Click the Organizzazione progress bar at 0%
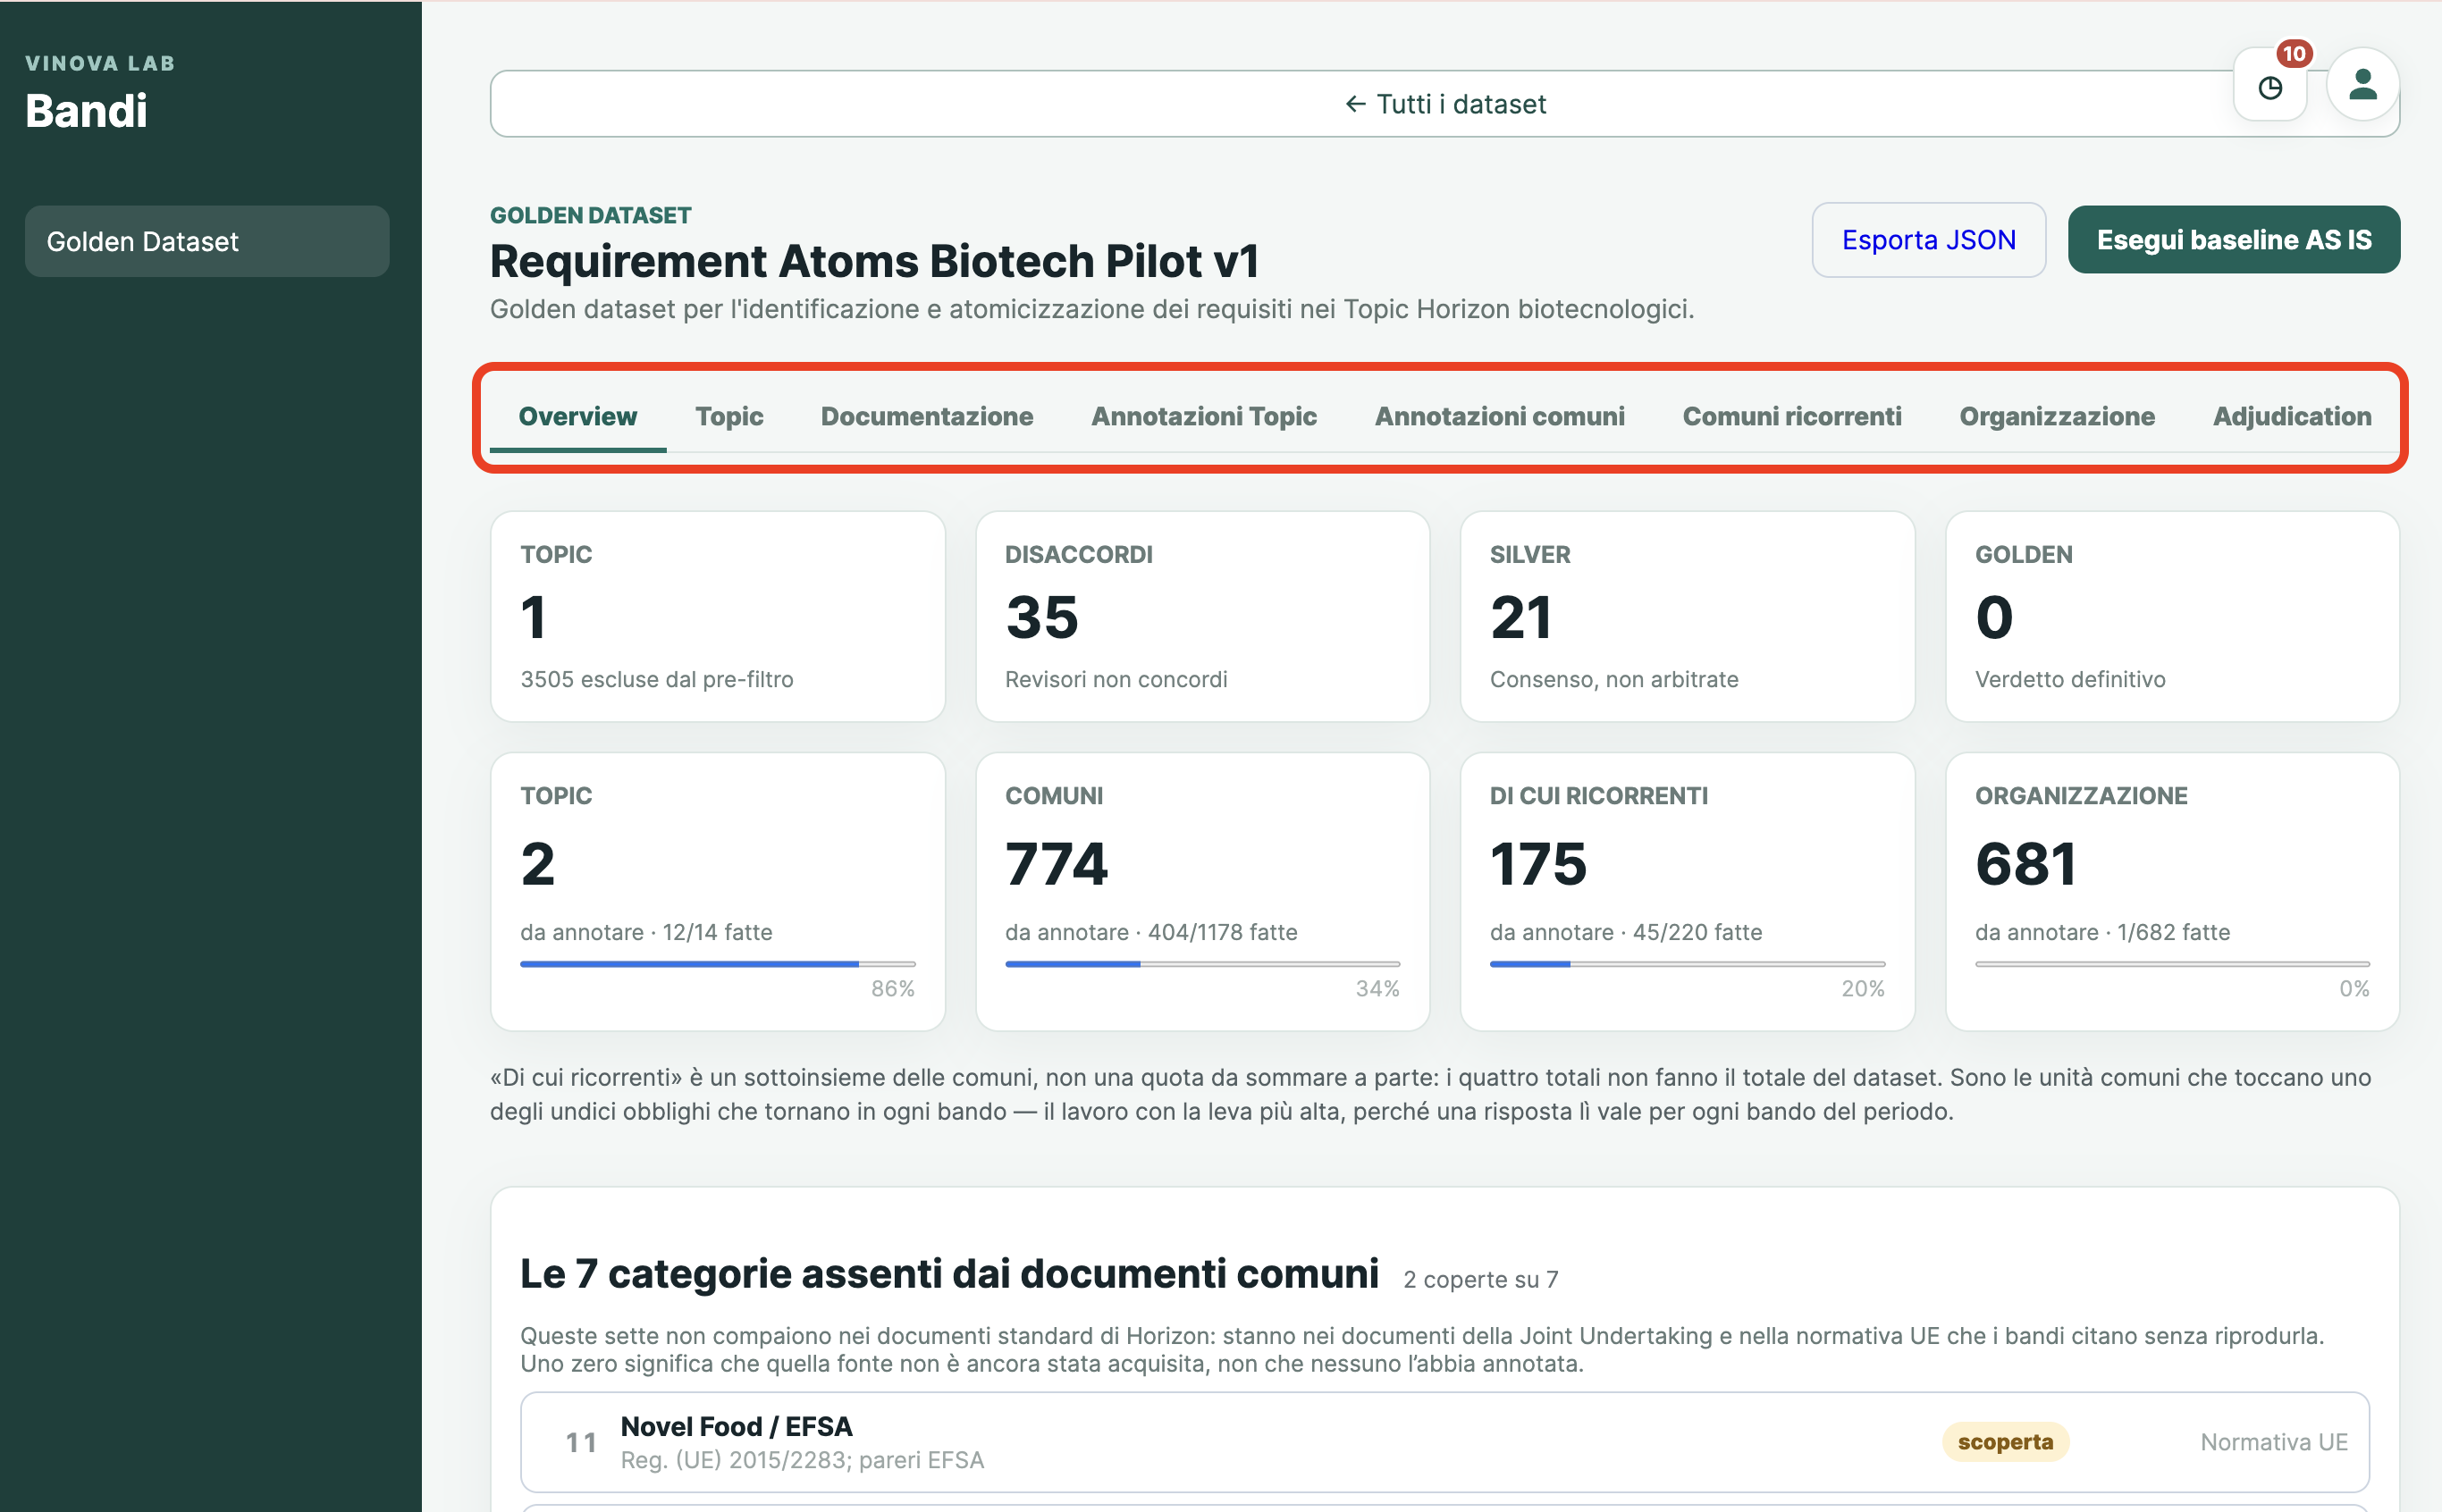2442x1512 pixels. 2172,964
